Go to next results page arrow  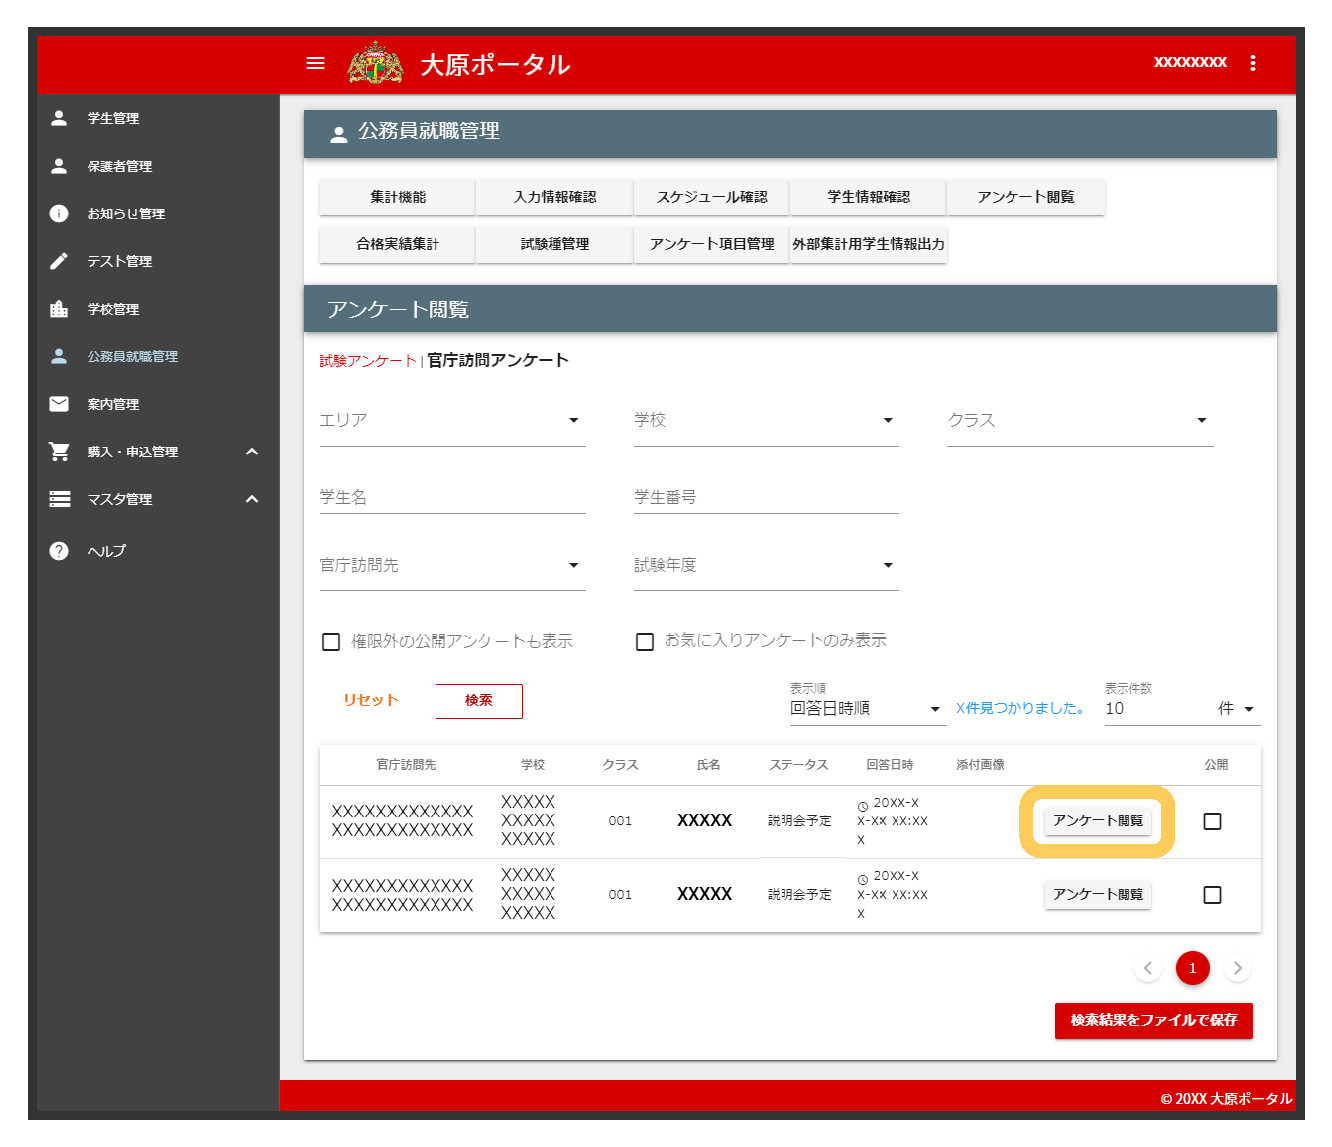click(1238, 968)
